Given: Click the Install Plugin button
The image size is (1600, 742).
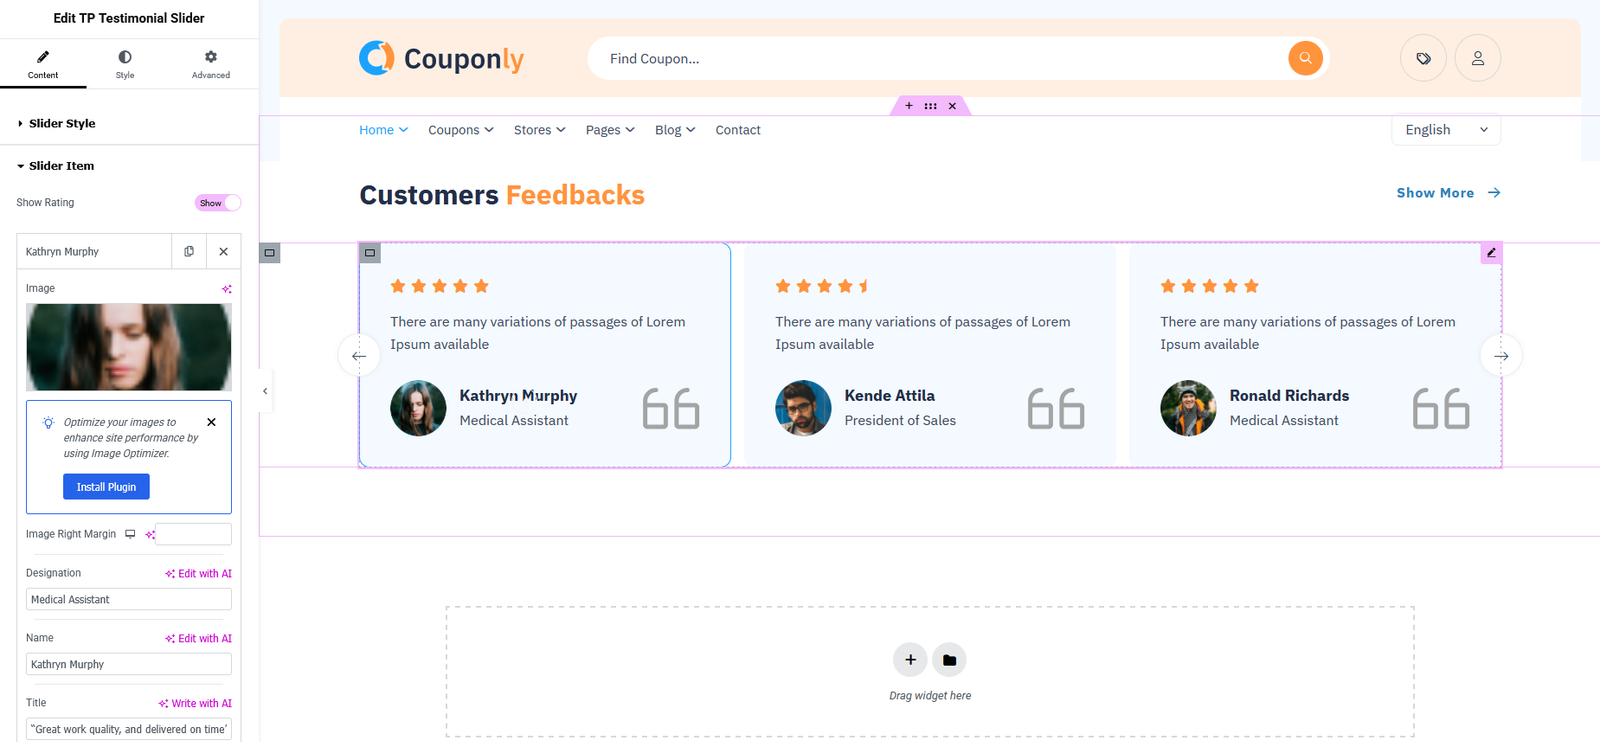Looking at the screenshot, I should click(x=106, y=487).
